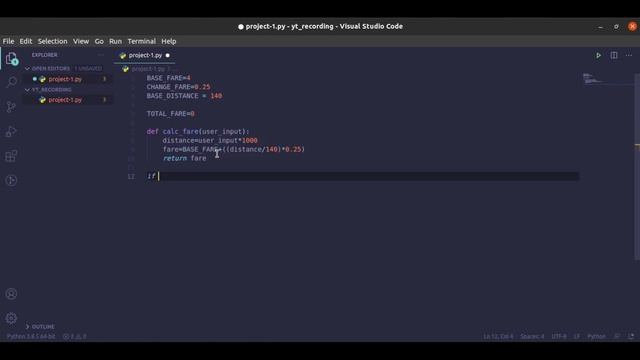Click the 'if' keyword on line 12

pos(151,176)
